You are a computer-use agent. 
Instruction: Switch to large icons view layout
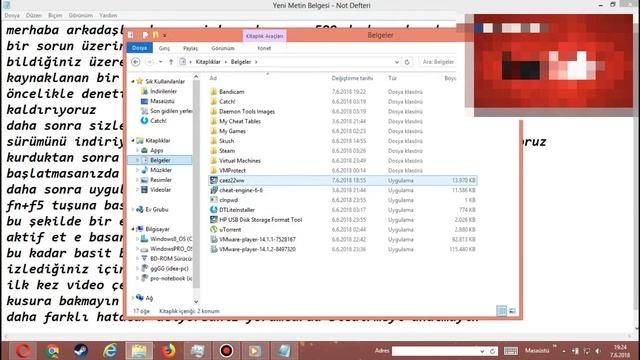tap(512, 311)
